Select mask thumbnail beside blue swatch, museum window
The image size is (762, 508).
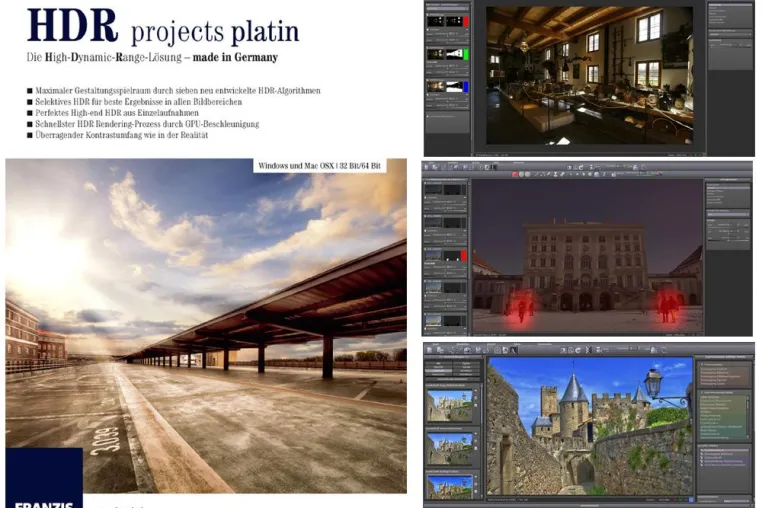454,87
